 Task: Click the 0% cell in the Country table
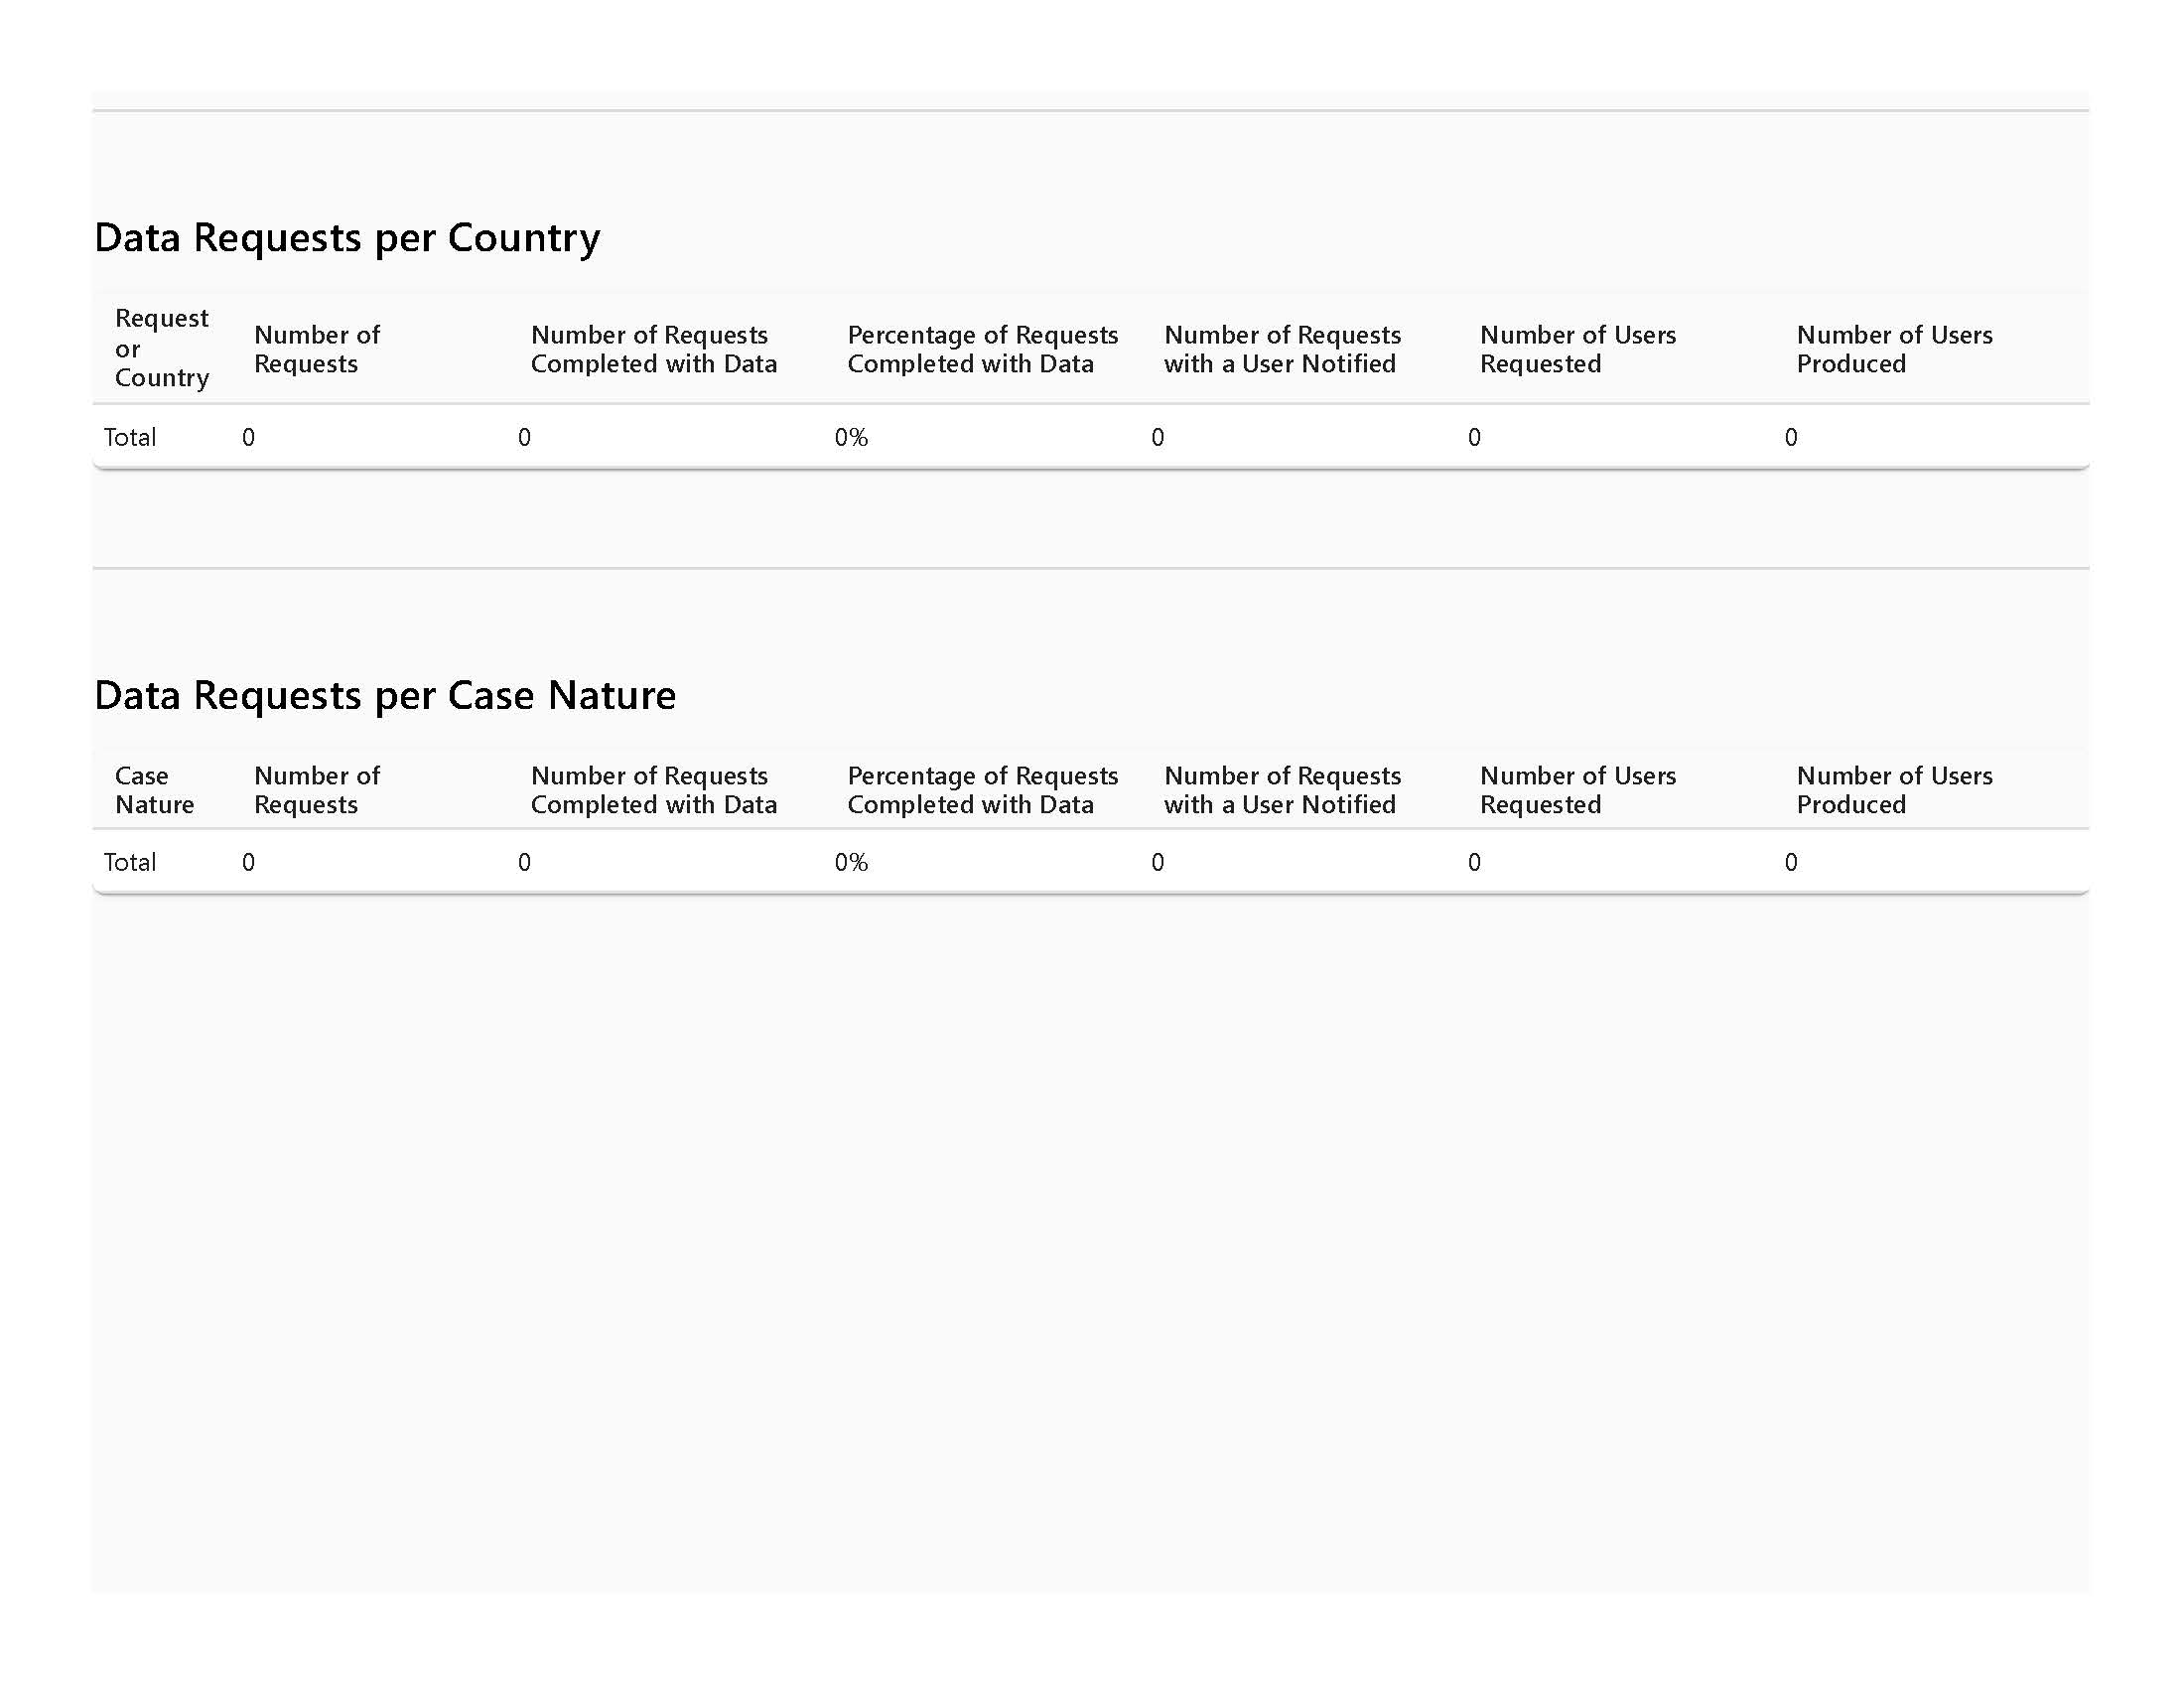tap(851, 437)
